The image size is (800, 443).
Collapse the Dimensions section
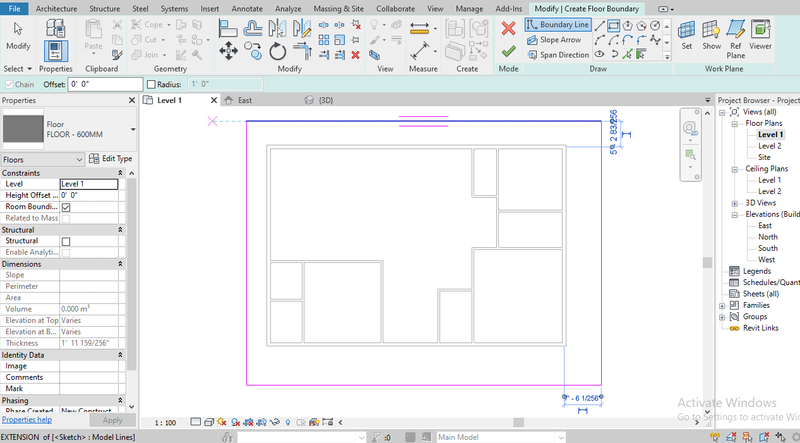click(x=120, y=264)
